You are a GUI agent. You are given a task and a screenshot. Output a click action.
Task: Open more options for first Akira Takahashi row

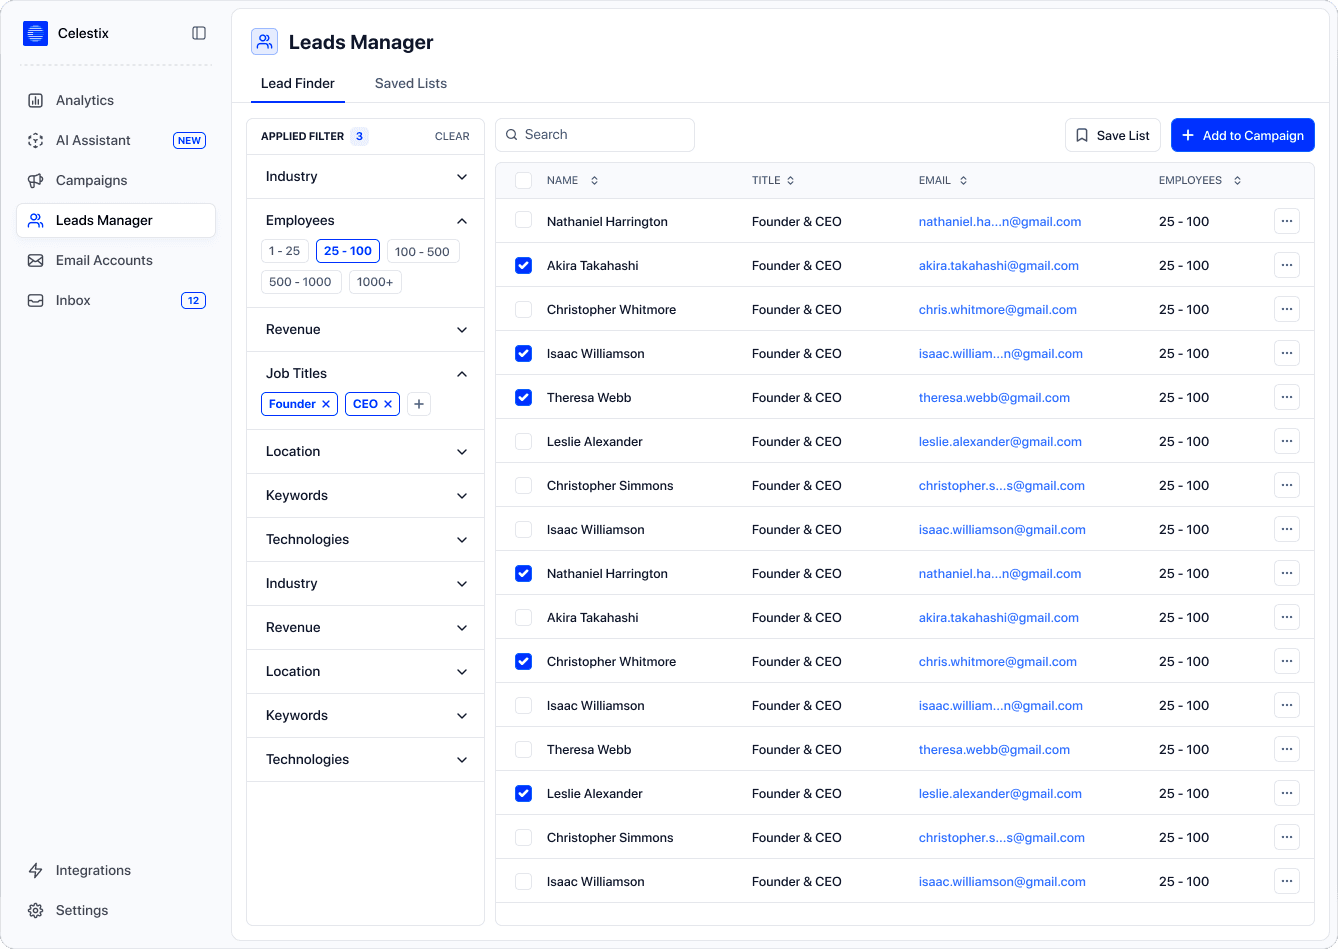click(1287, 265)
